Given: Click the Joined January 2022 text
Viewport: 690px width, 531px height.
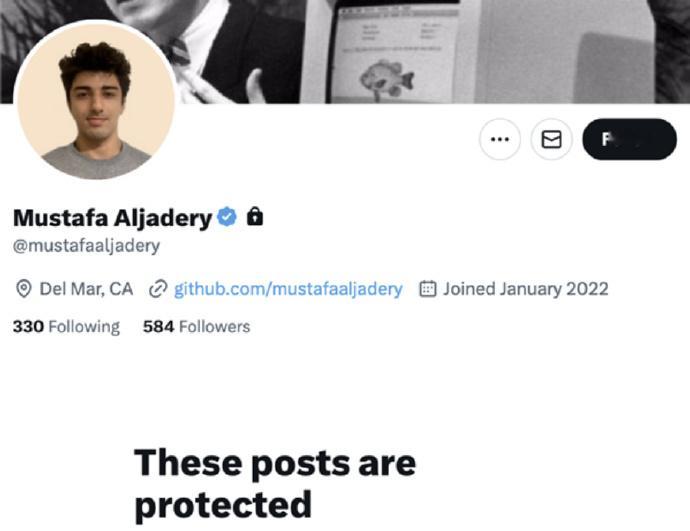Looking at the screenshot, I should pos(525,289).
